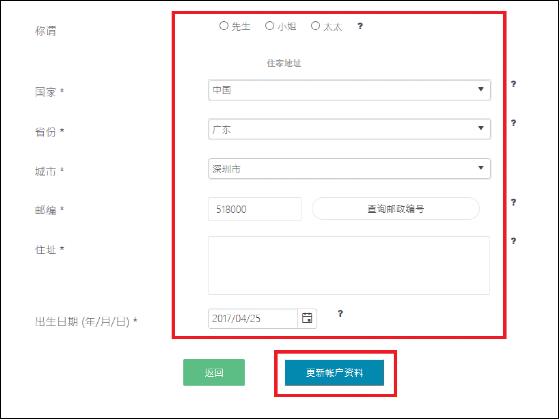Click the green 返回 button
560x420 pixels.
[214, 372]
